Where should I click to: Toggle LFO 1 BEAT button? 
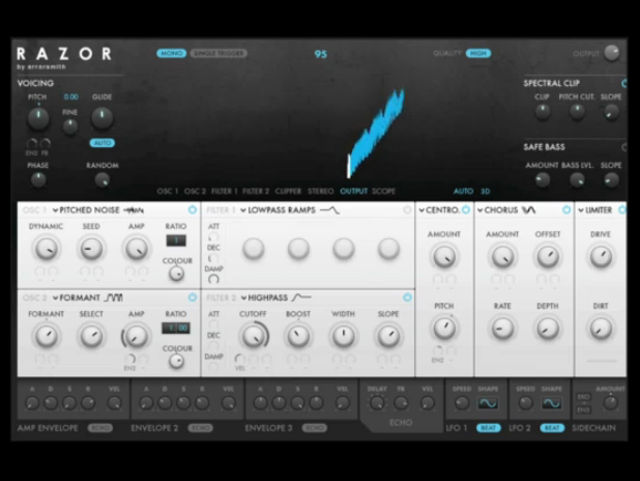click(x=488, y=428)
